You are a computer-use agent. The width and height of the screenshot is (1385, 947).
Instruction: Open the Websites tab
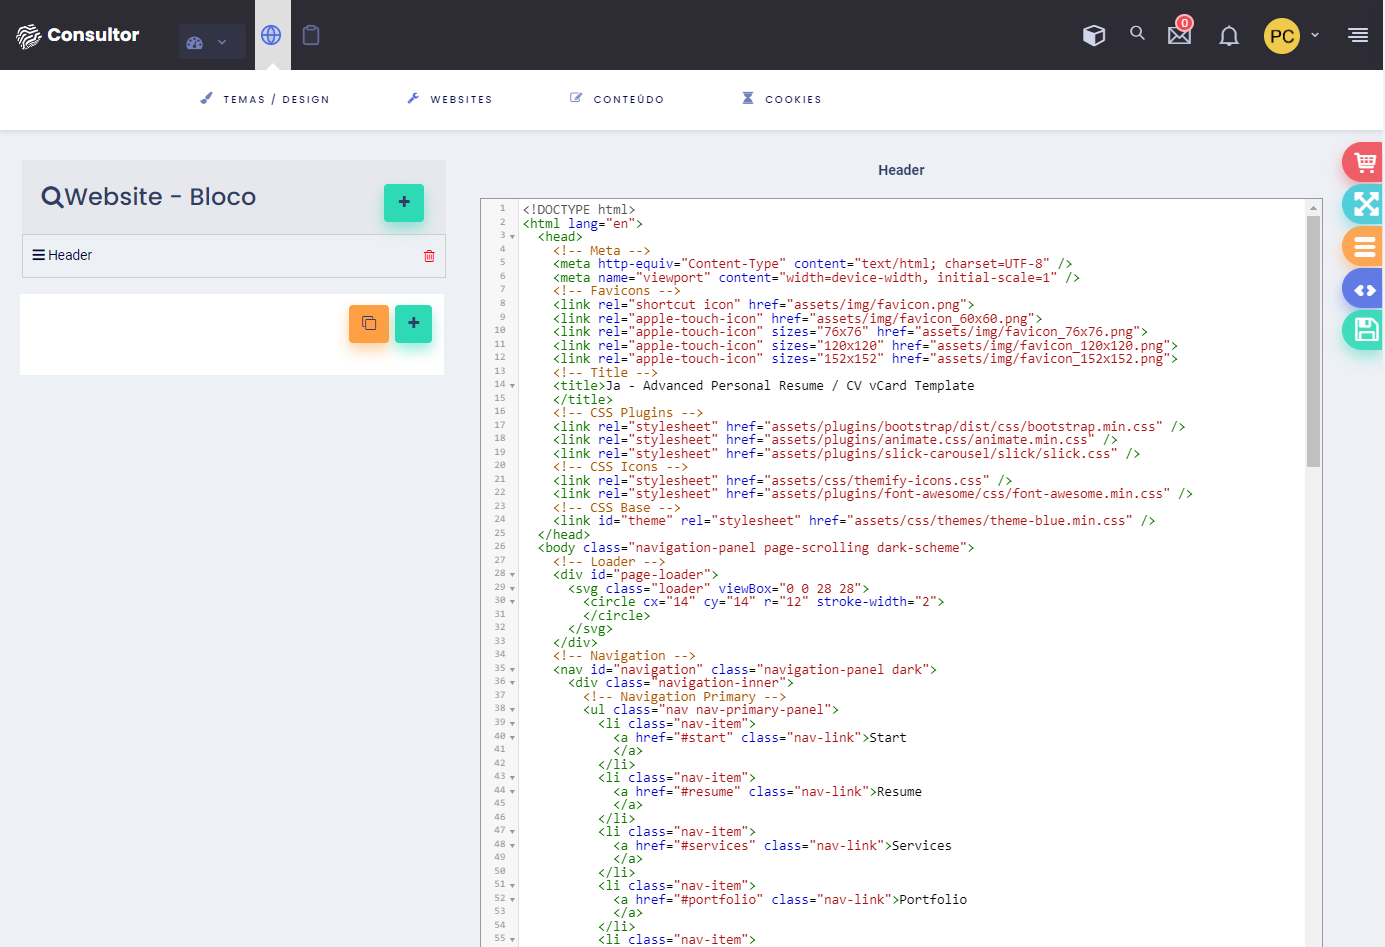click(x=450, y=99)
